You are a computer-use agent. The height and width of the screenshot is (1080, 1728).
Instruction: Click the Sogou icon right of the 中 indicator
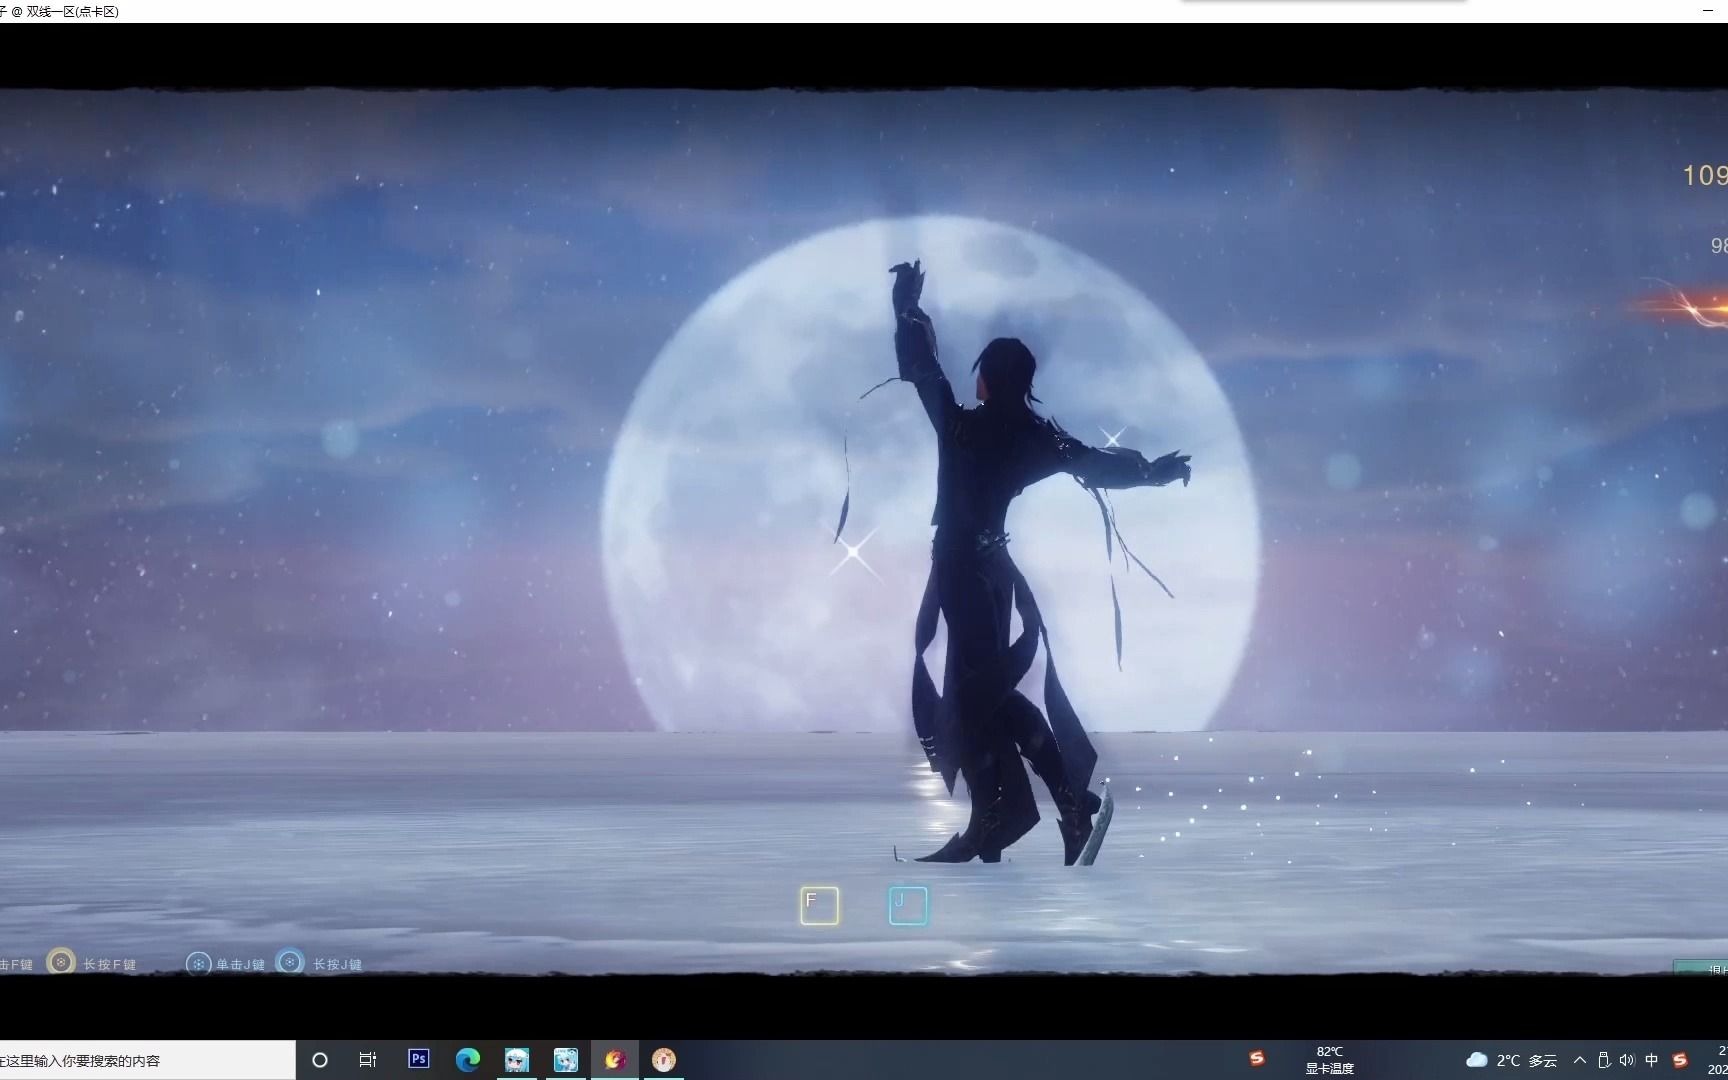coord(1680,1060)
